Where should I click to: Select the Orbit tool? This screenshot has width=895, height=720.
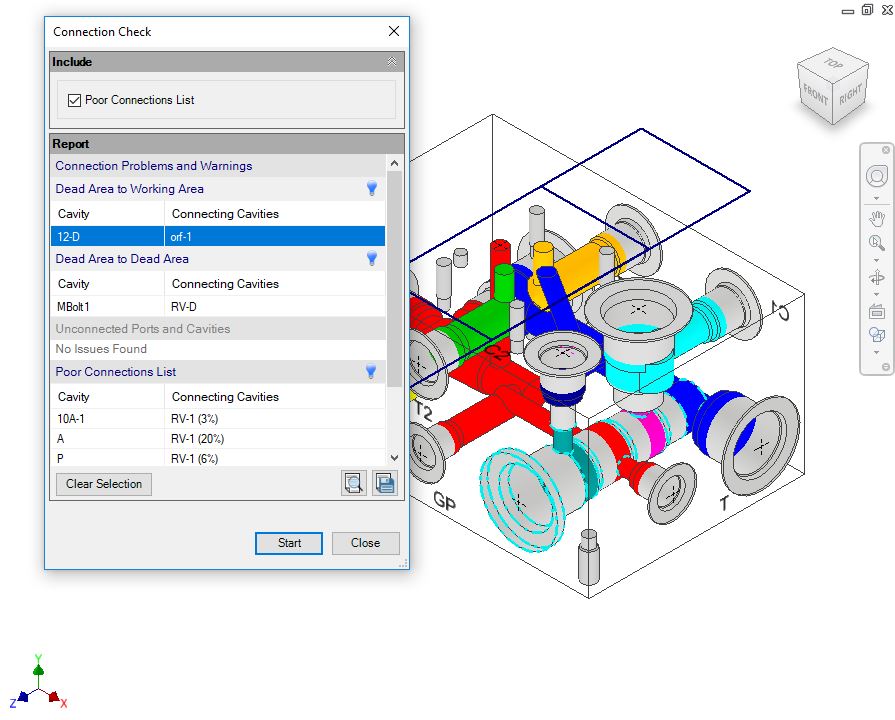coord(877,278)
